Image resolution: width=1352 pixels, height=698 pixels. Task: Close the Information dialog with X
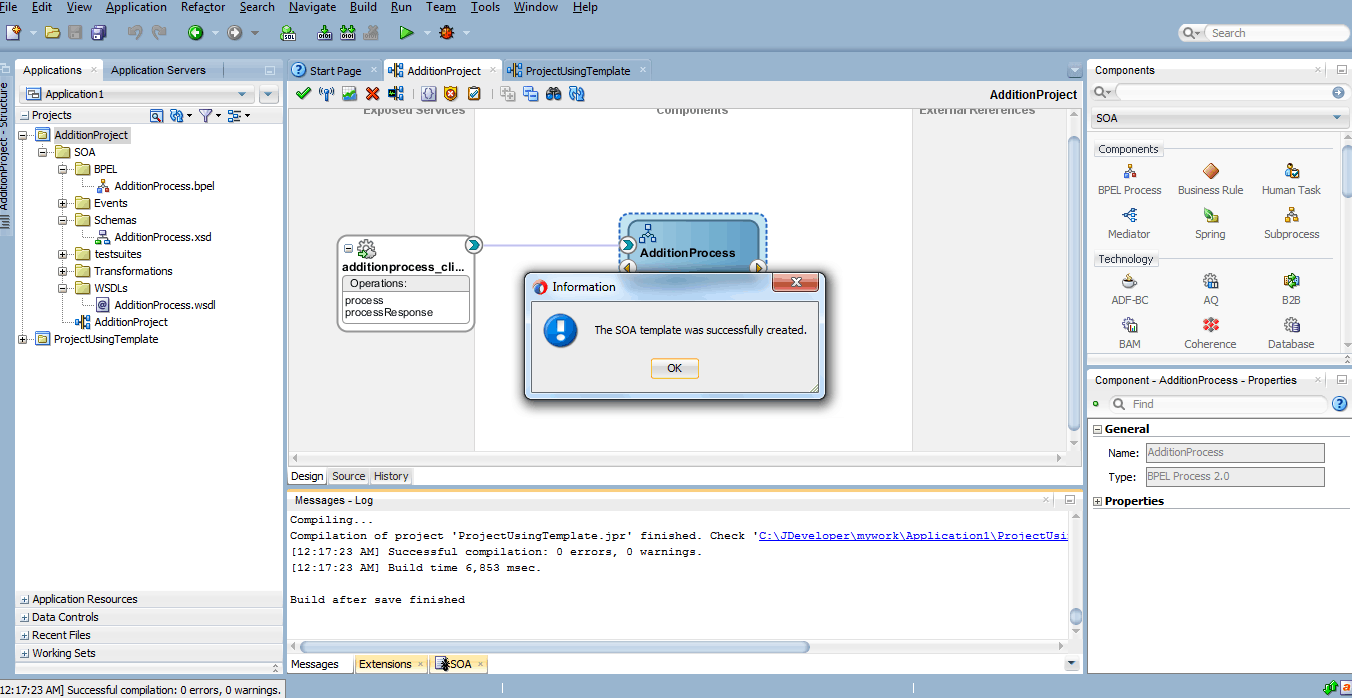(x=796, y=284)
